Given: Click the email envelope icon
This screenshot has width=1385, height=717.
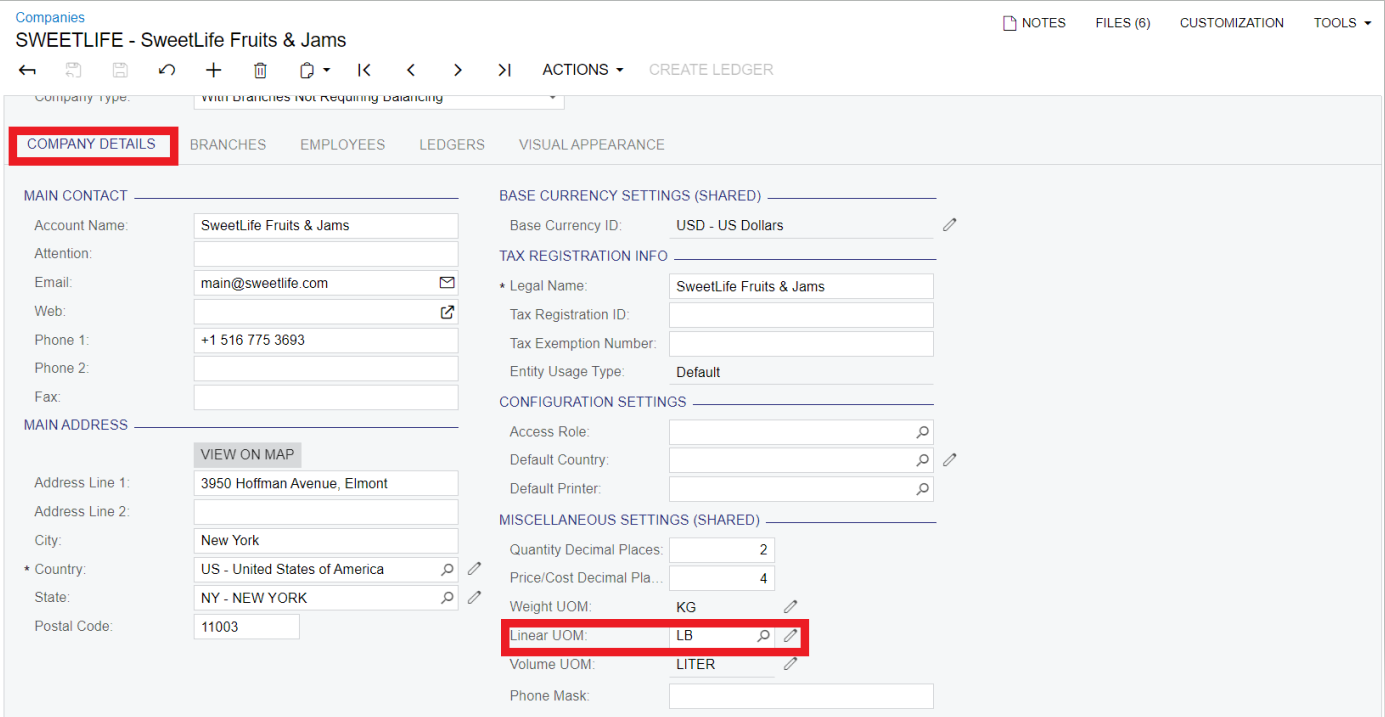Looking at the screenshot, I should tap(447, 283).
